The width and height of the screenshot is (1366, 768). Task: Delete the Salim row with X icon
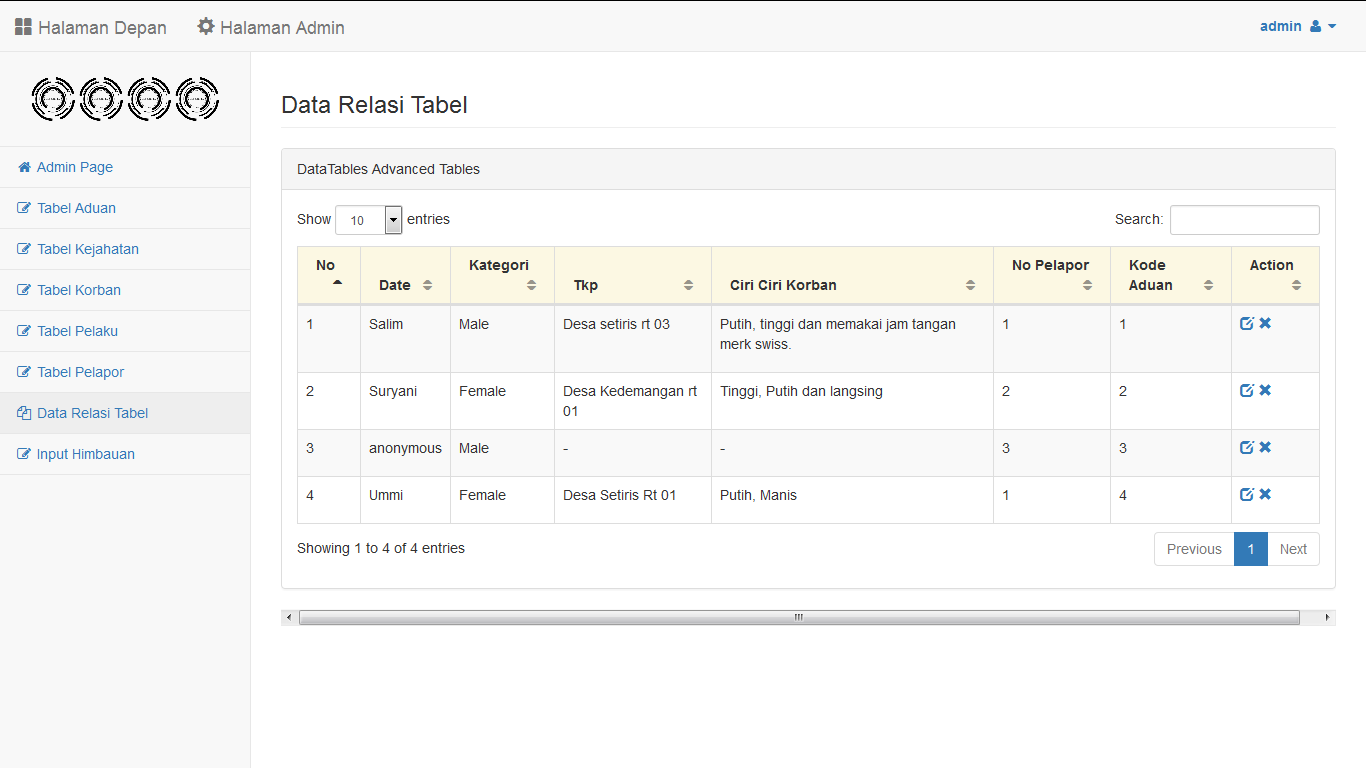1265,323
